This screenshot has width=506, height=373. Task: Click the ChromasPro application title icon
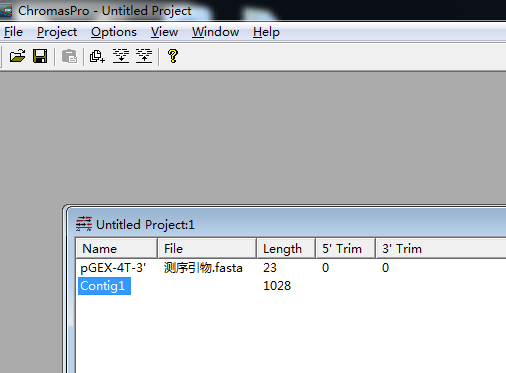click(6, 10)
